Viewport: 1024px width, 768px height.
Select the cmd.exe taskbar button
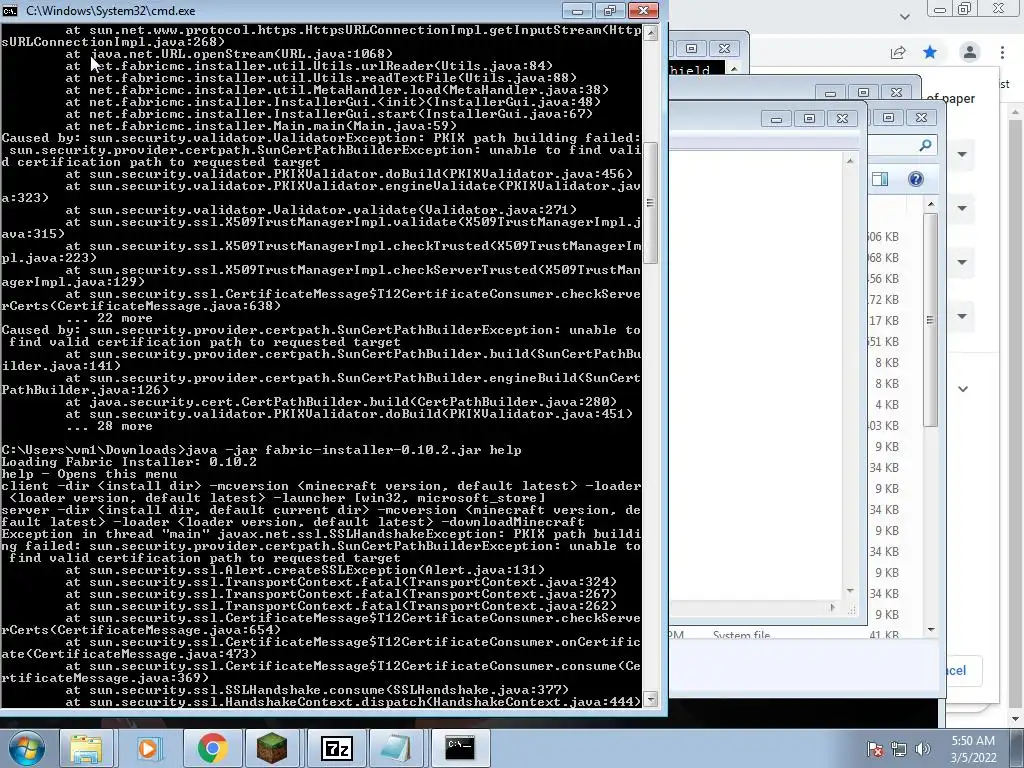pos(459,748)
